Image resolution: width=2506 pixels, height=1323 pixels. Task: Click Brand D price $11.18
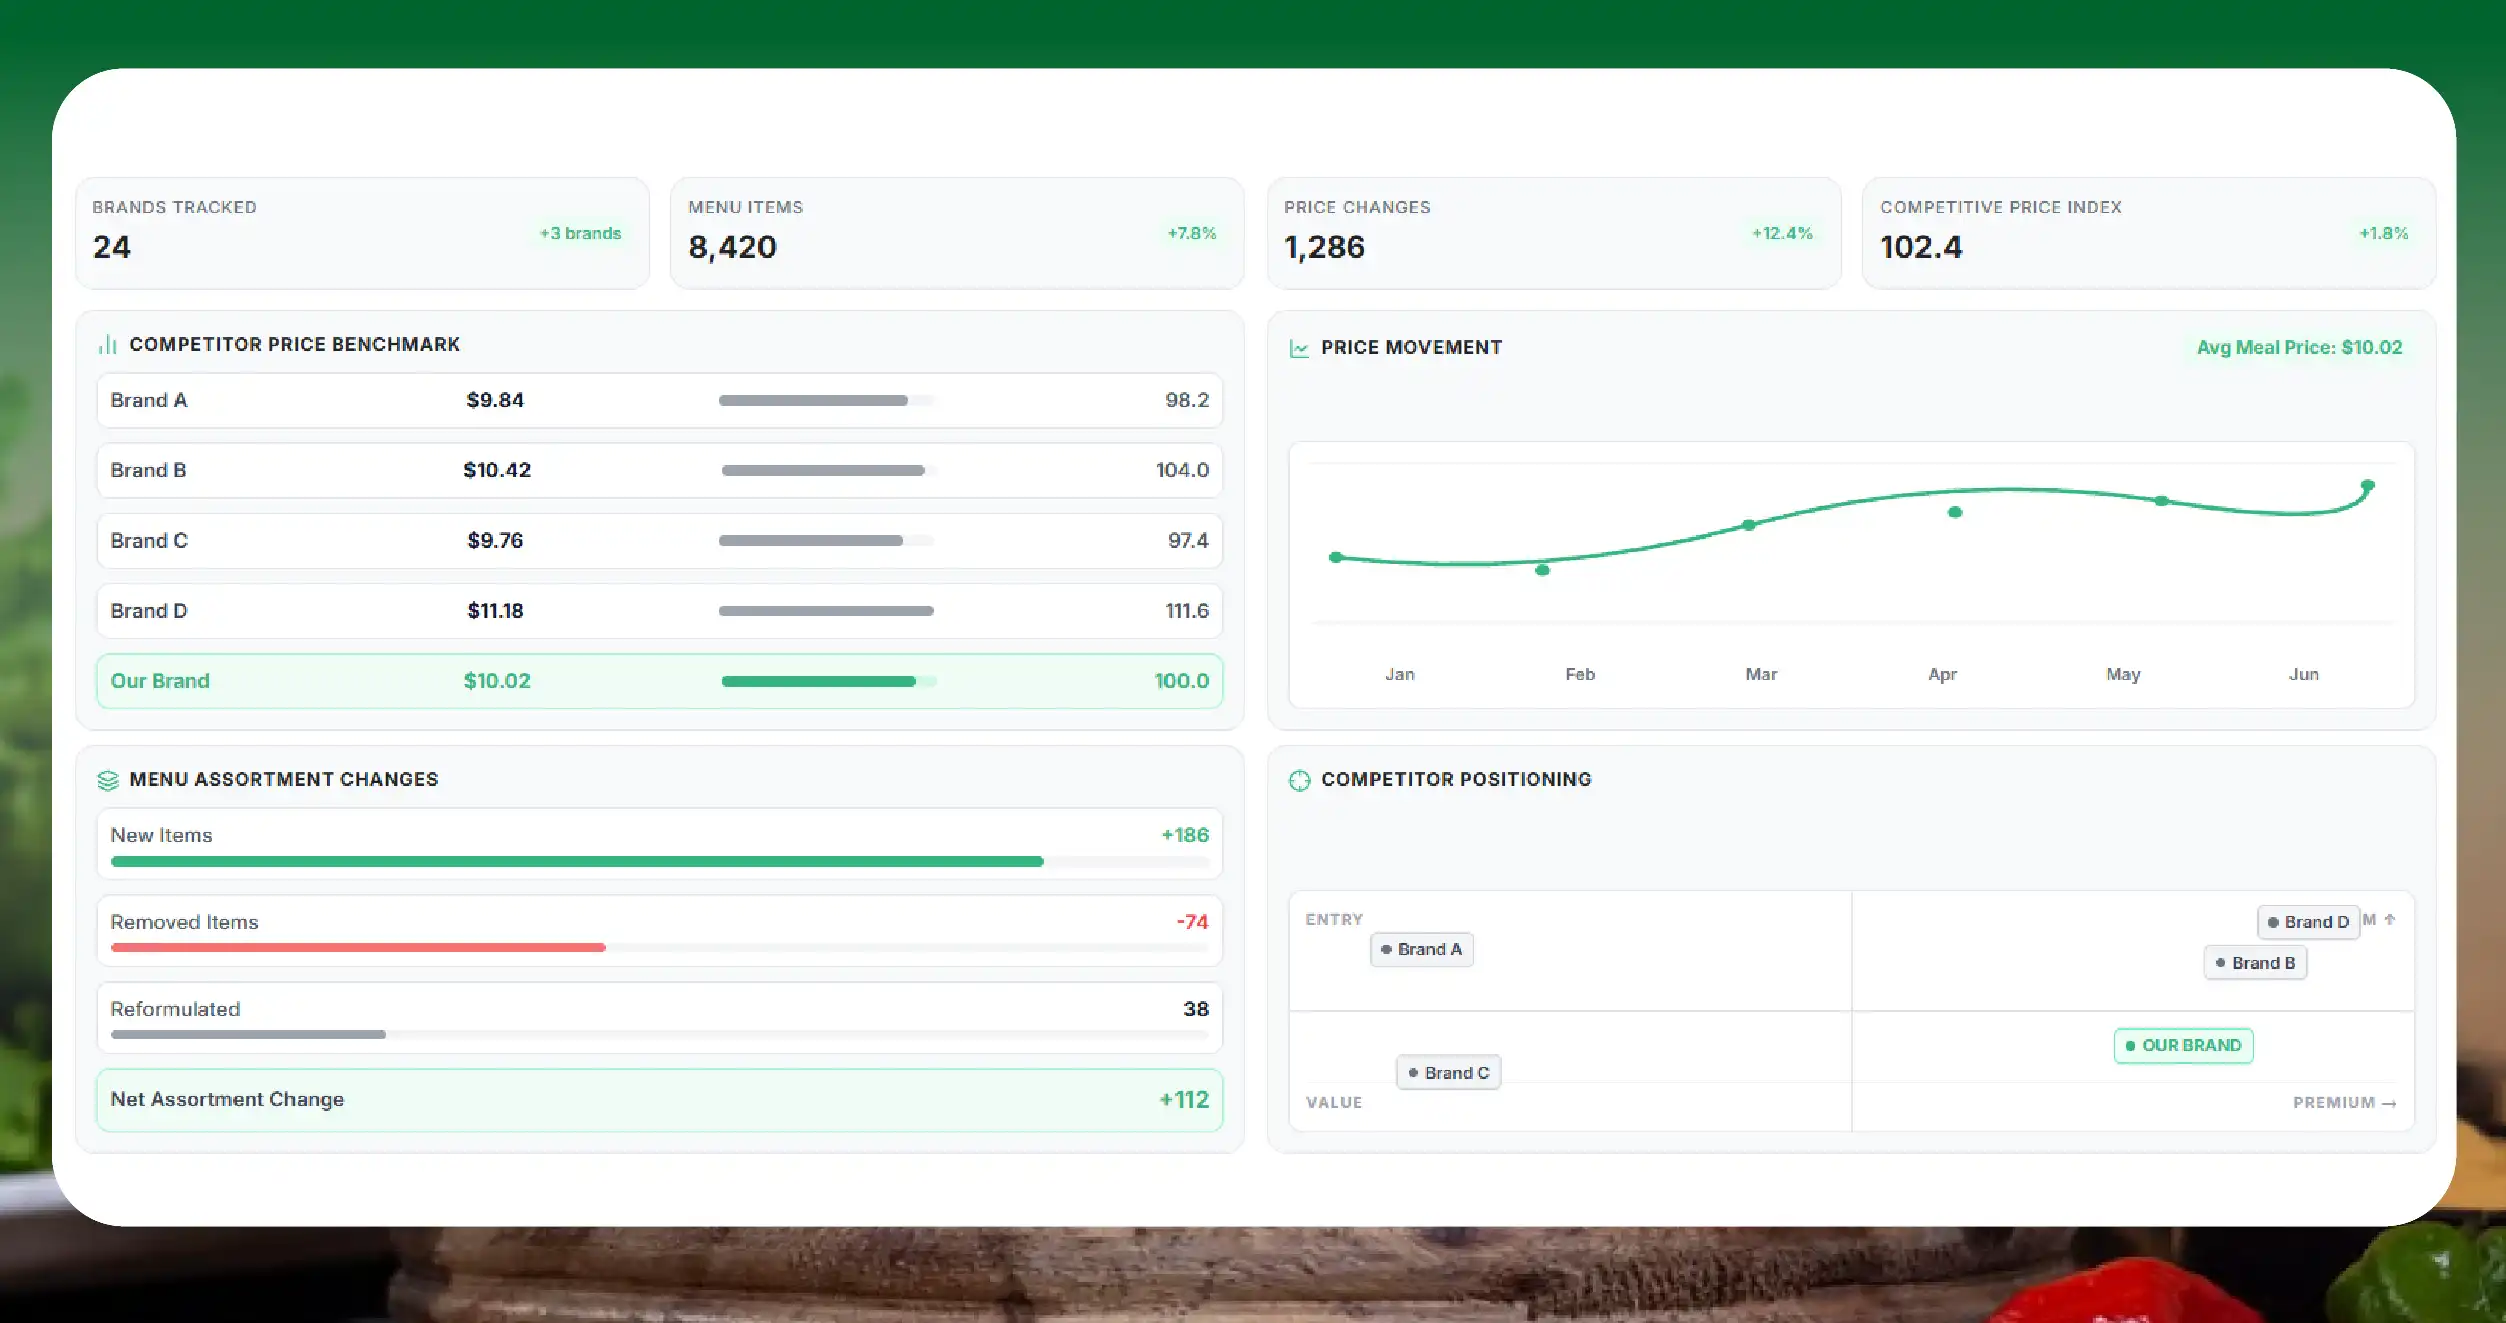point(495,611)
